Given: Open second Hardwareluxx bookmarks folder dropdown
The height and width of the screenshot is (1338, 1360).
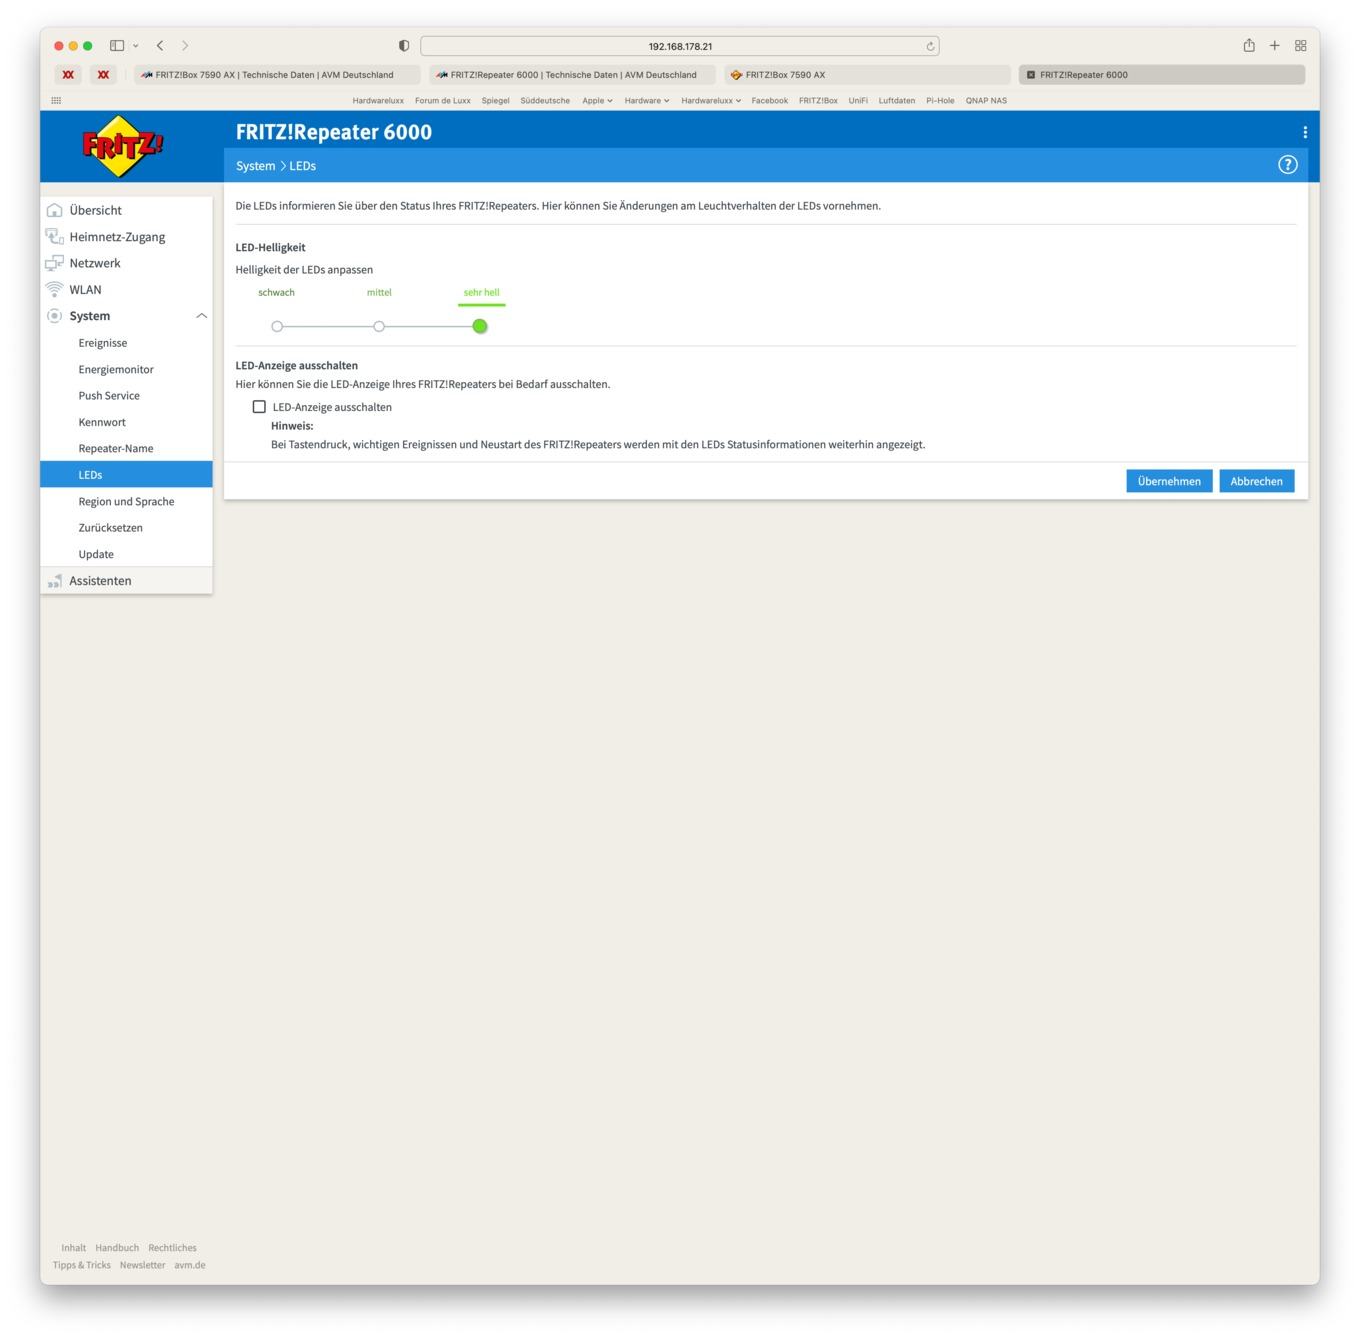Looking at the screenshot, I should [x=711, y=101].
